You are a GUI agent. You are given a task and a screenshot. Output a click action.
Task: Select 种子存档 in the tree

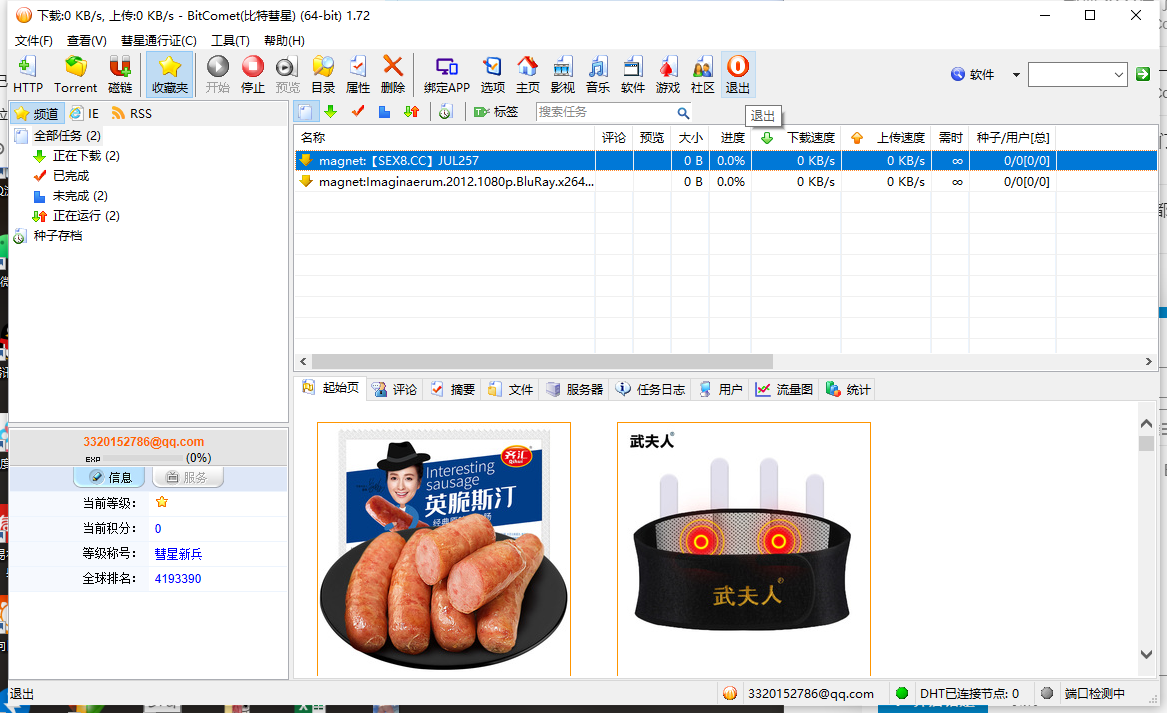[57, 236]
